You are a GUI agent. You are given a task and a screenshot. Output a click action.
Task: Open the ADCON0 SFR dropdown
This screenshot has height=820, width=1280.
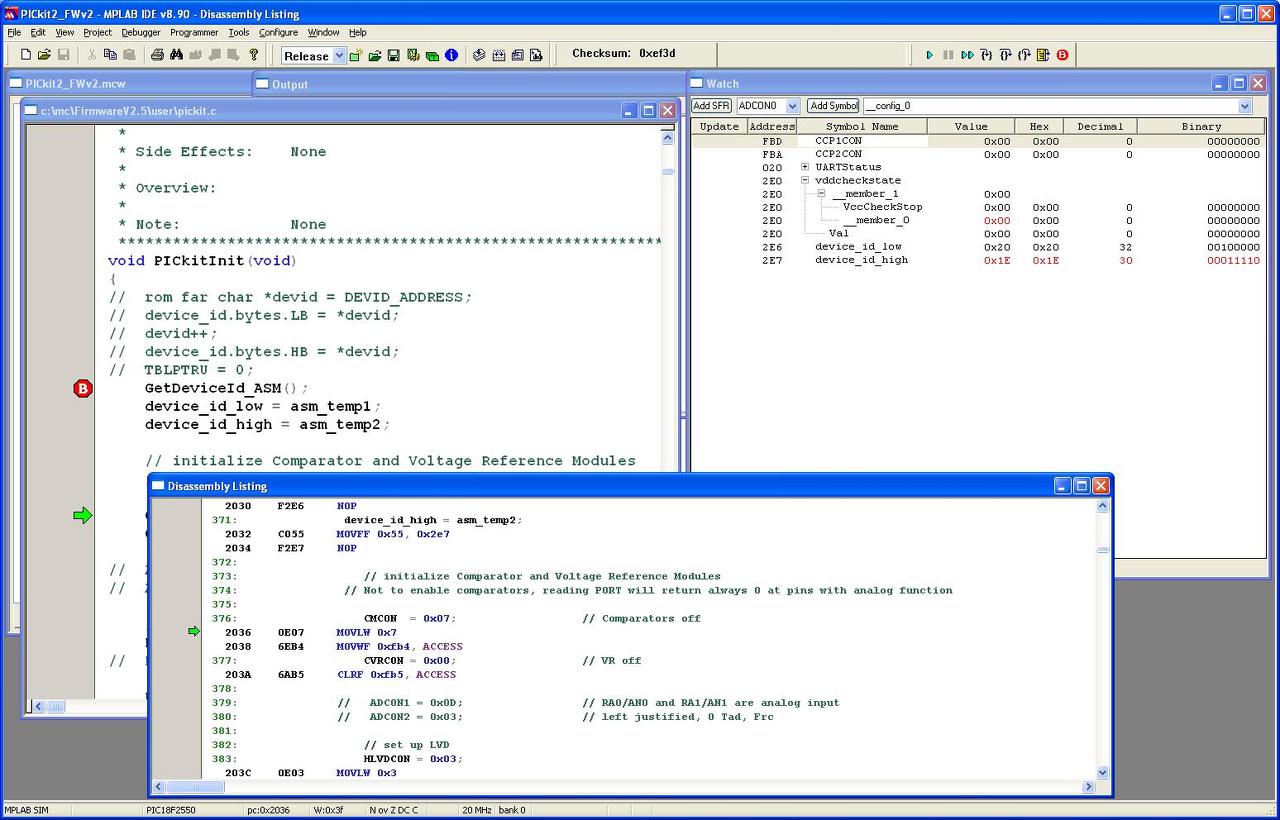792,106
